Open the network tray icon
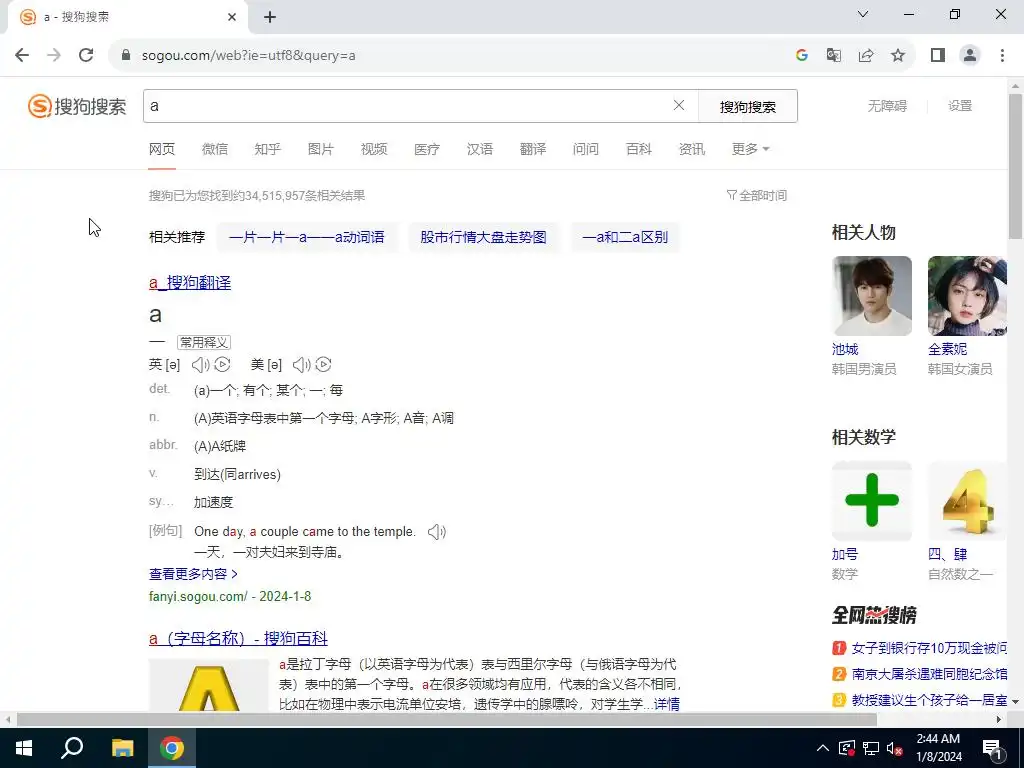1024x768 pixels. (871, 748)
